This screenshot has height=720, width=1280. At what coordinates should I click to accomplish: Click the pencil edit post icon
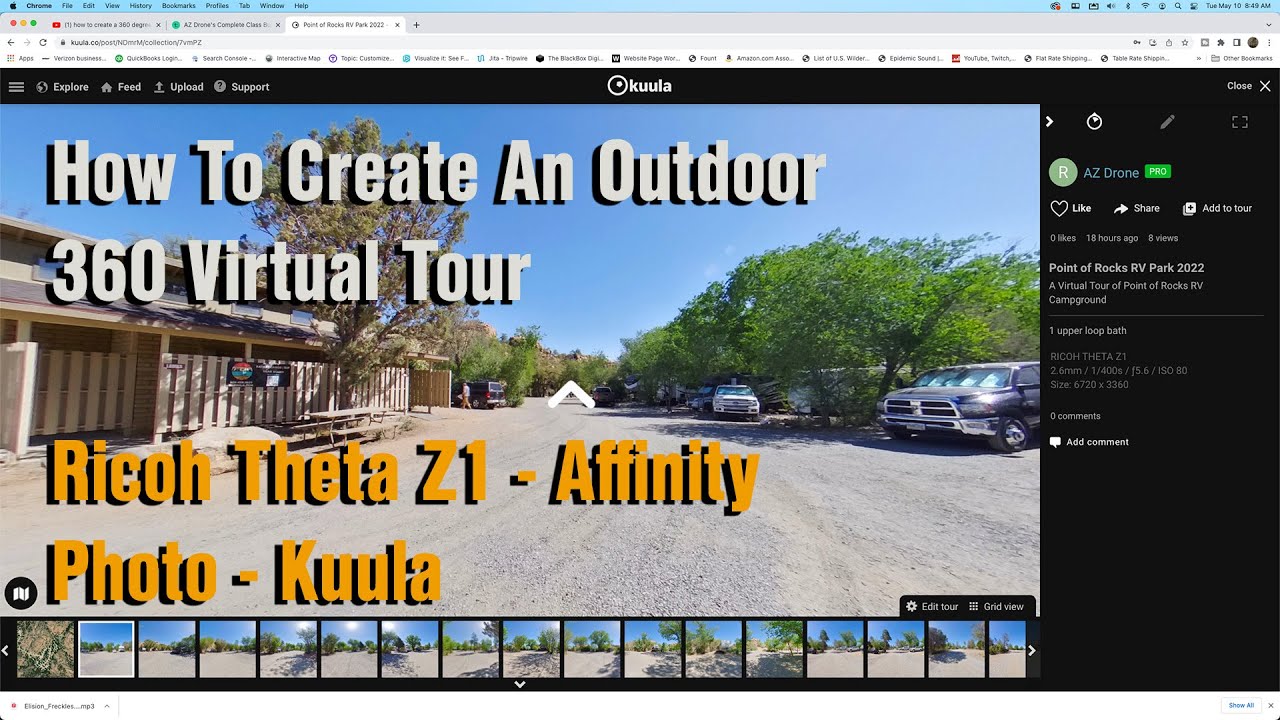(1167, 122)
